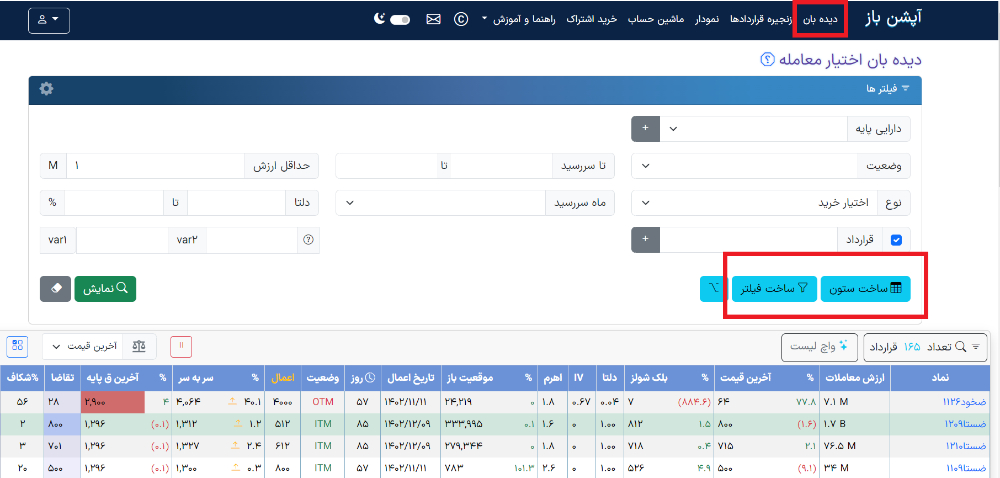Click plus button beside دارایی پایه
Image resolution: width=1000 pixels, height=478 pixels.
pos(645,129)
